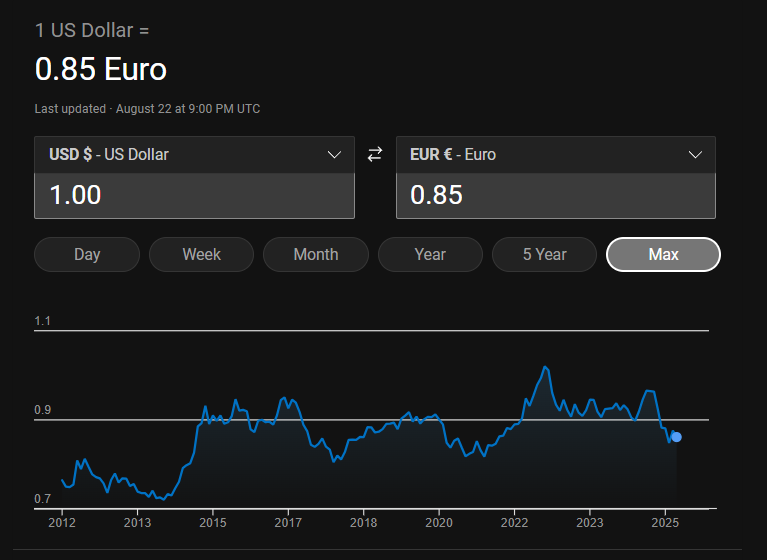
Task: Click the 2018 label on chart axis
Action: (363, 523)
